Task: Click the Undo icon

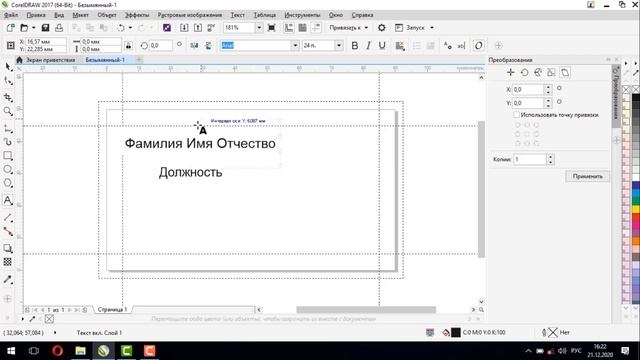Action: coord(121,28)
